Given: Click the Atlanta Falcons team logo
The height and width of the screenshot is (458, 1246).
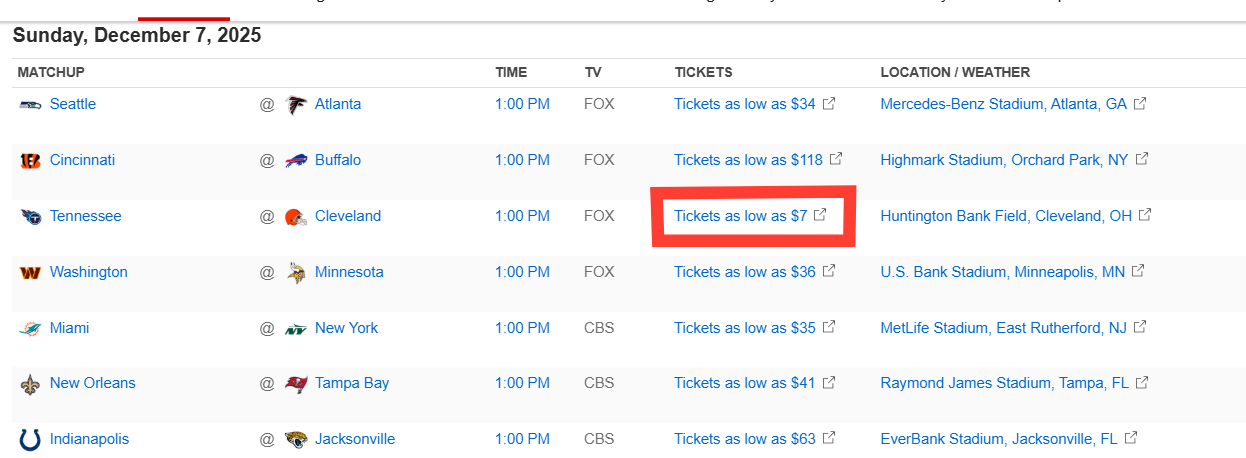Looking at the screenshot, I should tap(295, 104).
